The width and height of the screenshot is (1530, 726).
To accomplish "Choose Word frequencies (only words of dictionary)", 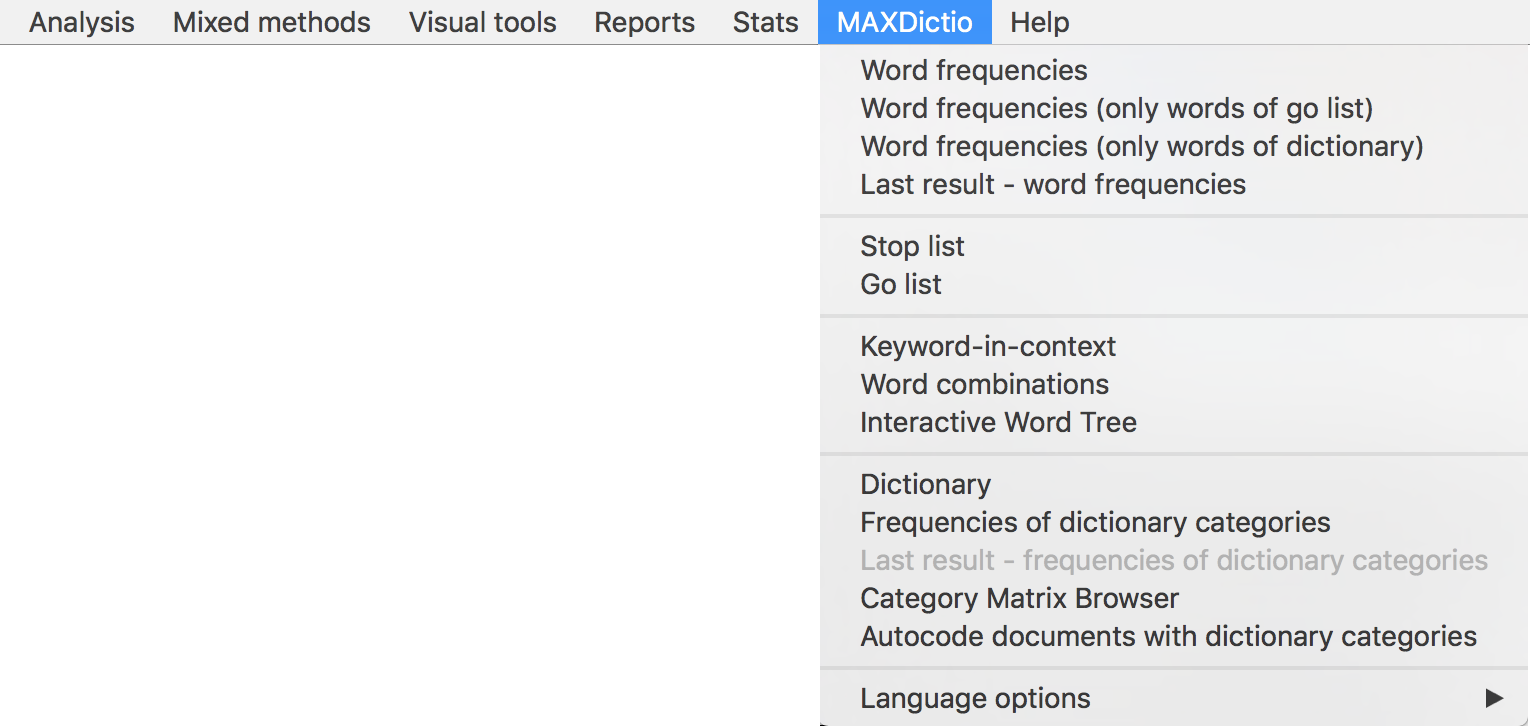I will [x=1174, y=146].
